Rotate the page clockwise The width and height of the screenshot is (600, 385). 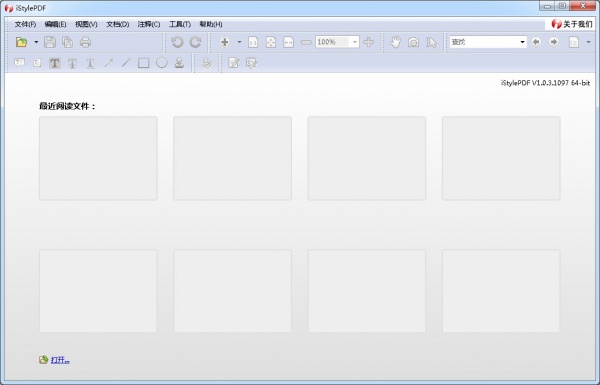point(196,42)
